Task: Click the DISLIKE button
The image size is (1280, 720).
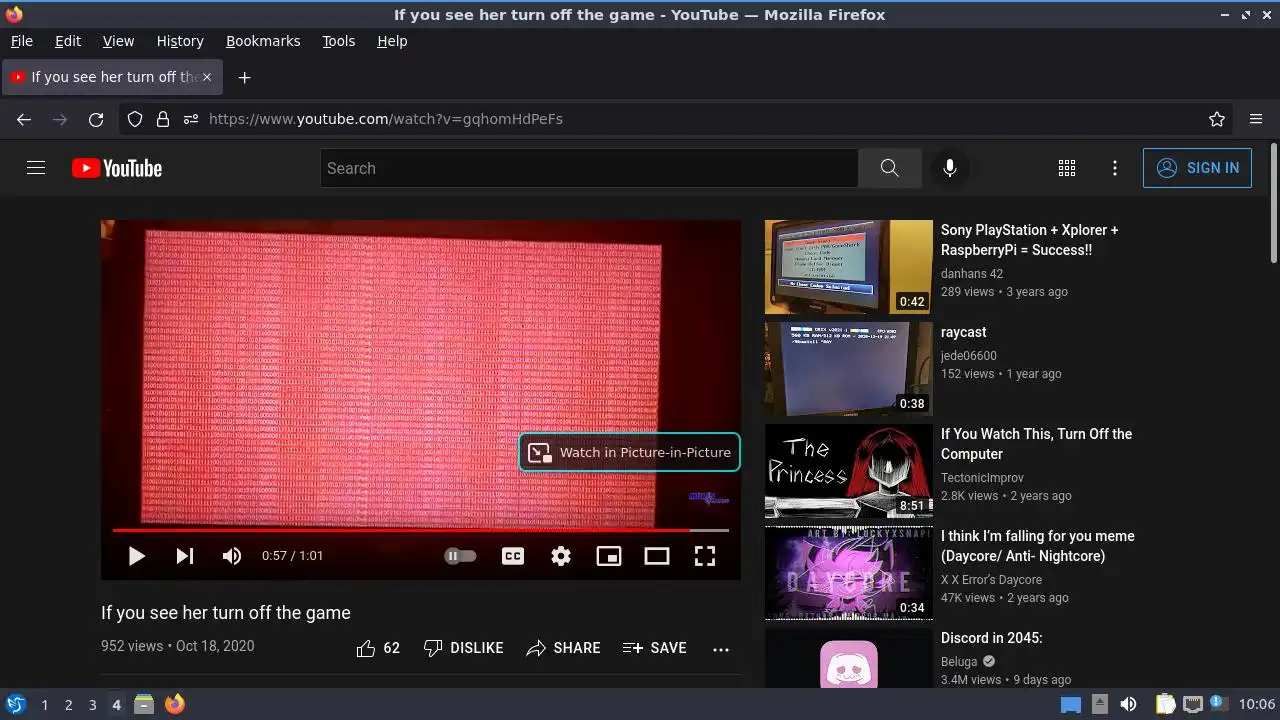Action: point(463,648)
